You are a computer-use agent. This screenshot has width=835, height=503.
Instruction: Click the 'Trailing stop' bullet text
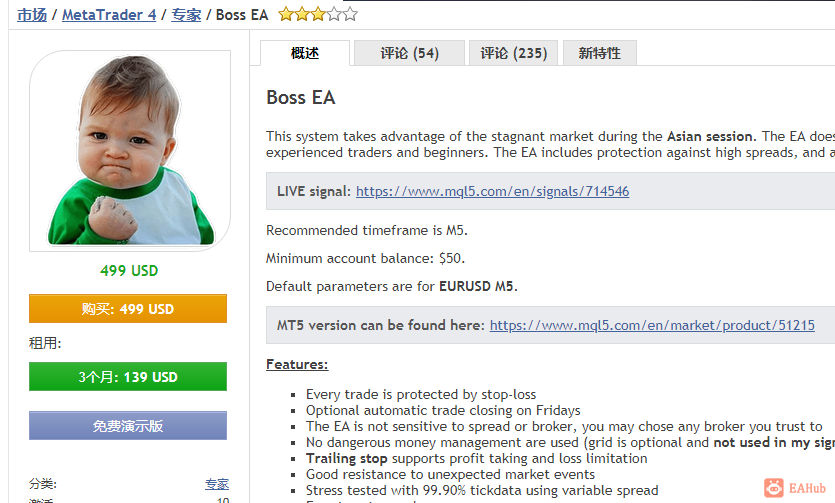coord(346,458)
